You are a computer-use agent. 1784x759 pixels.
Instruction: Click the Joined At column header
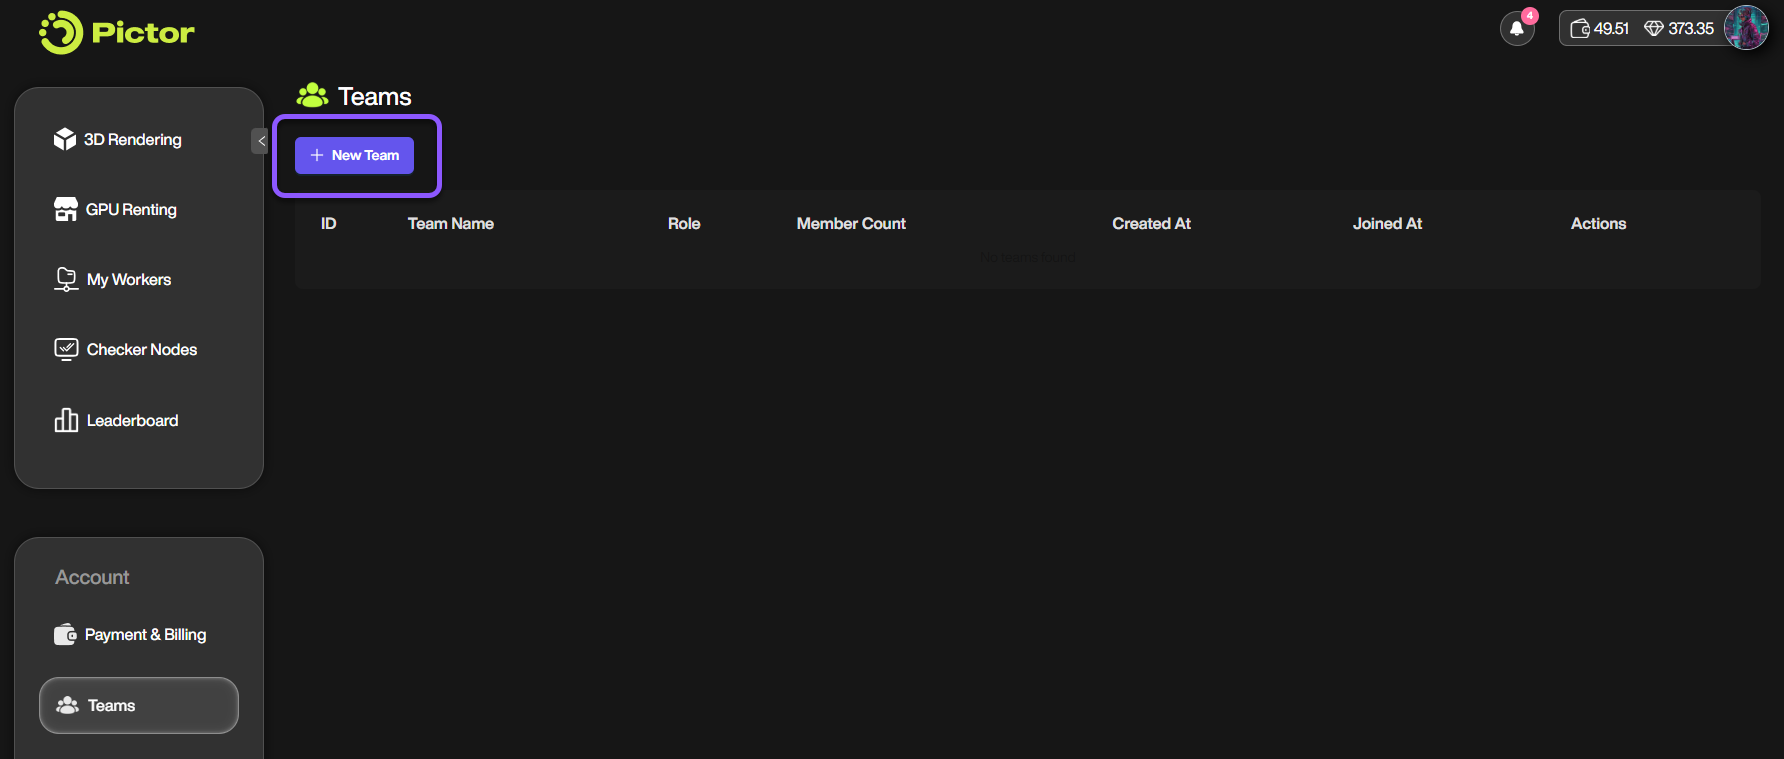tap(1387, 224)
